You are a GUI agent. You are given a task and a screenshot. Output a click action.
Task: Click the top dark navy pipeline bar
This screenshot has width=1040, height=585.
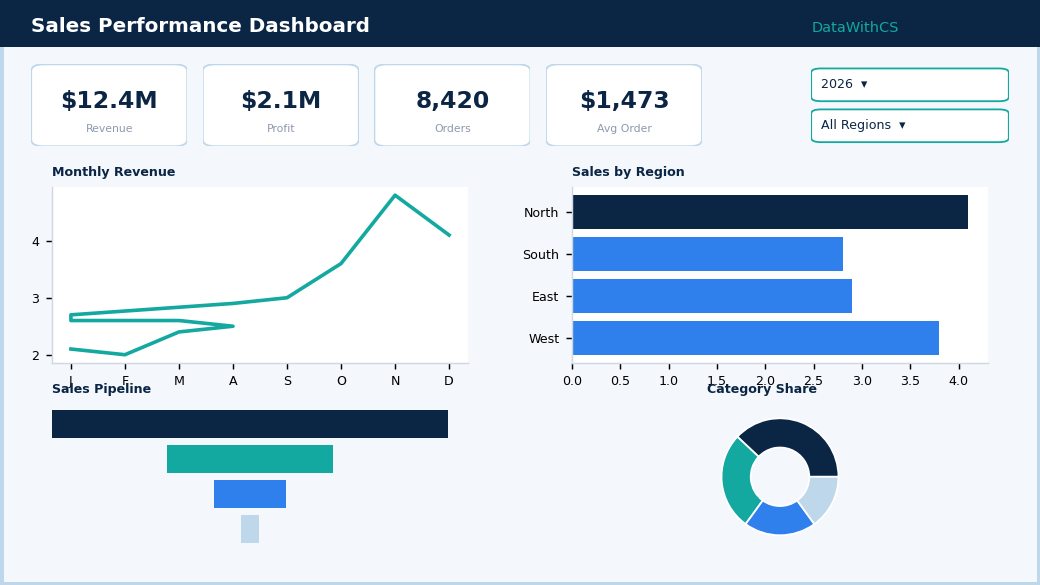250,424
